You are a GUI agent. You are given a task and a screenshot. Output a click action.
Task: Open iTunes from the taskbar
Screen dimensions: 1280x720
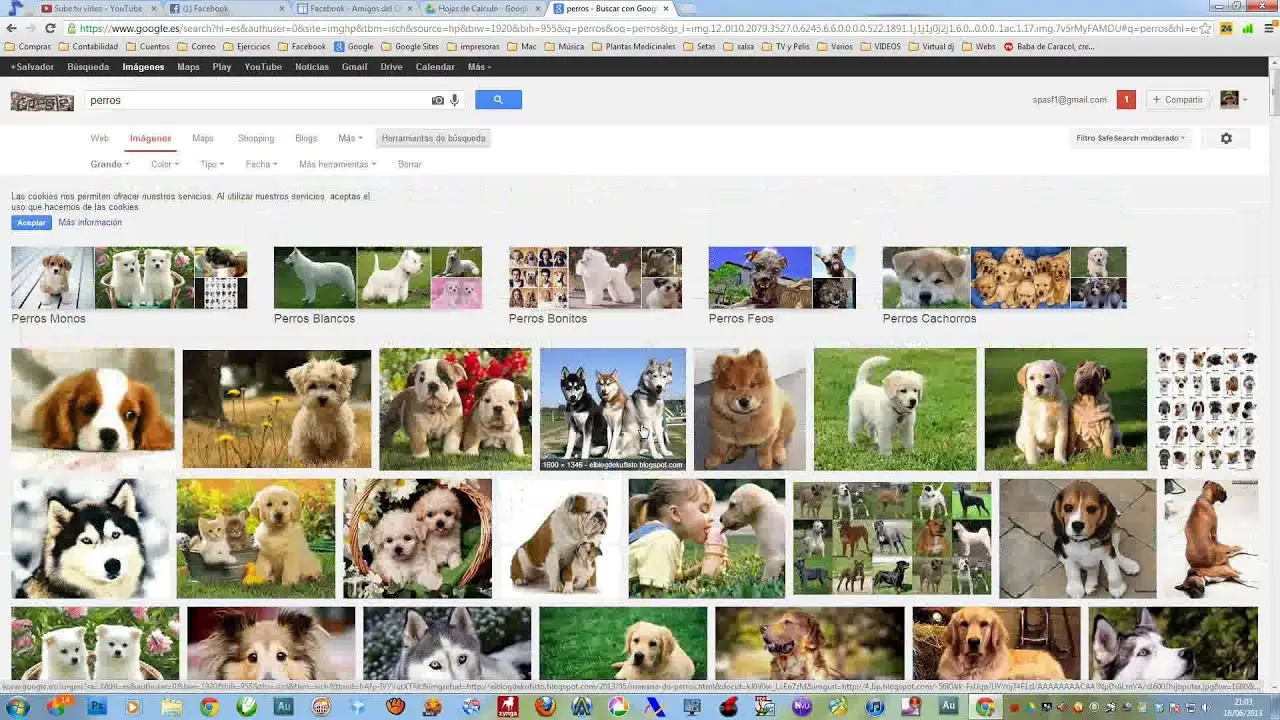pyautogui.click(x=874, y=707)
